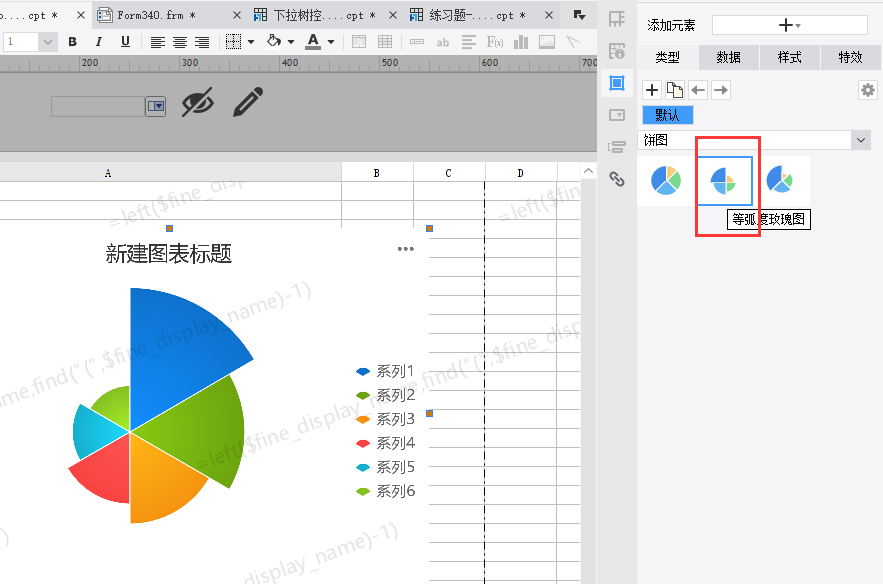Open the hyperlink panel in sidebar
The width and height of the screenshot is (883, 584).
pos(617,179)
